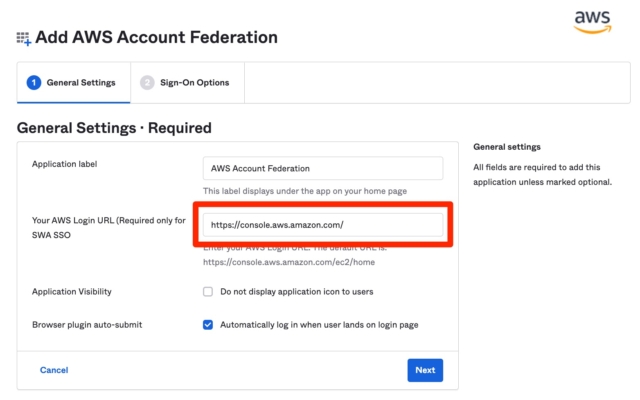The image size is (640, 400).
Task: Select the blue step 1 circle
Action: coord(34,82)
